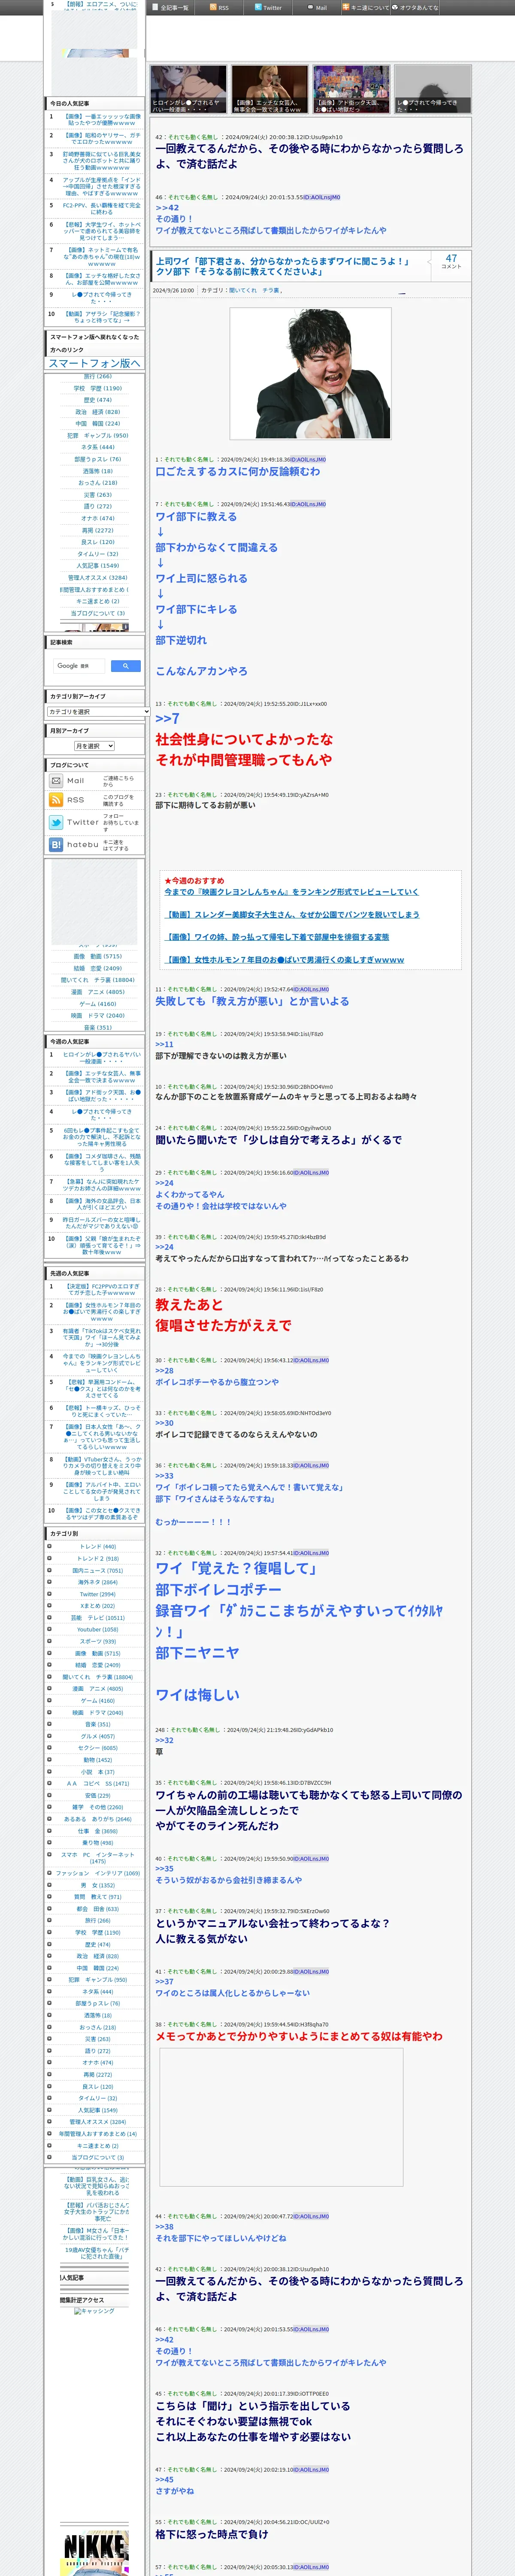The height and width of the screenshot is (2576, 515).
Task: Click the arrow icon beside 海外ネタ (2864)
Action: click(x=49, y=1582)
